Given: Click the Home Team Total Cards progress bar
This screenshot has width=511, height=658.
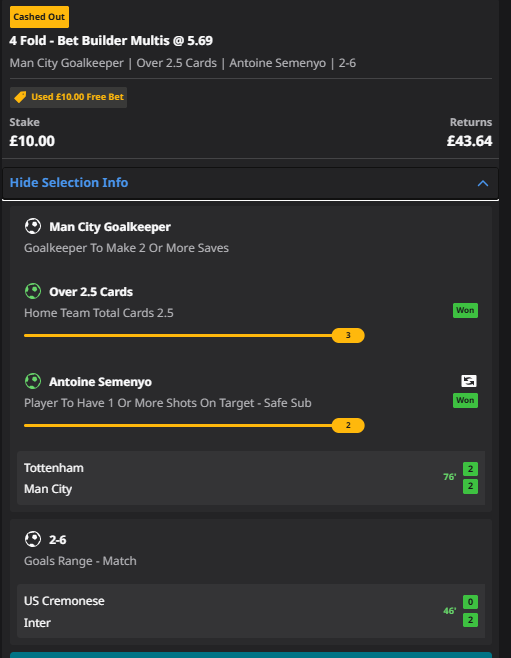Looking at the screenshot, I should click(194, 336).
